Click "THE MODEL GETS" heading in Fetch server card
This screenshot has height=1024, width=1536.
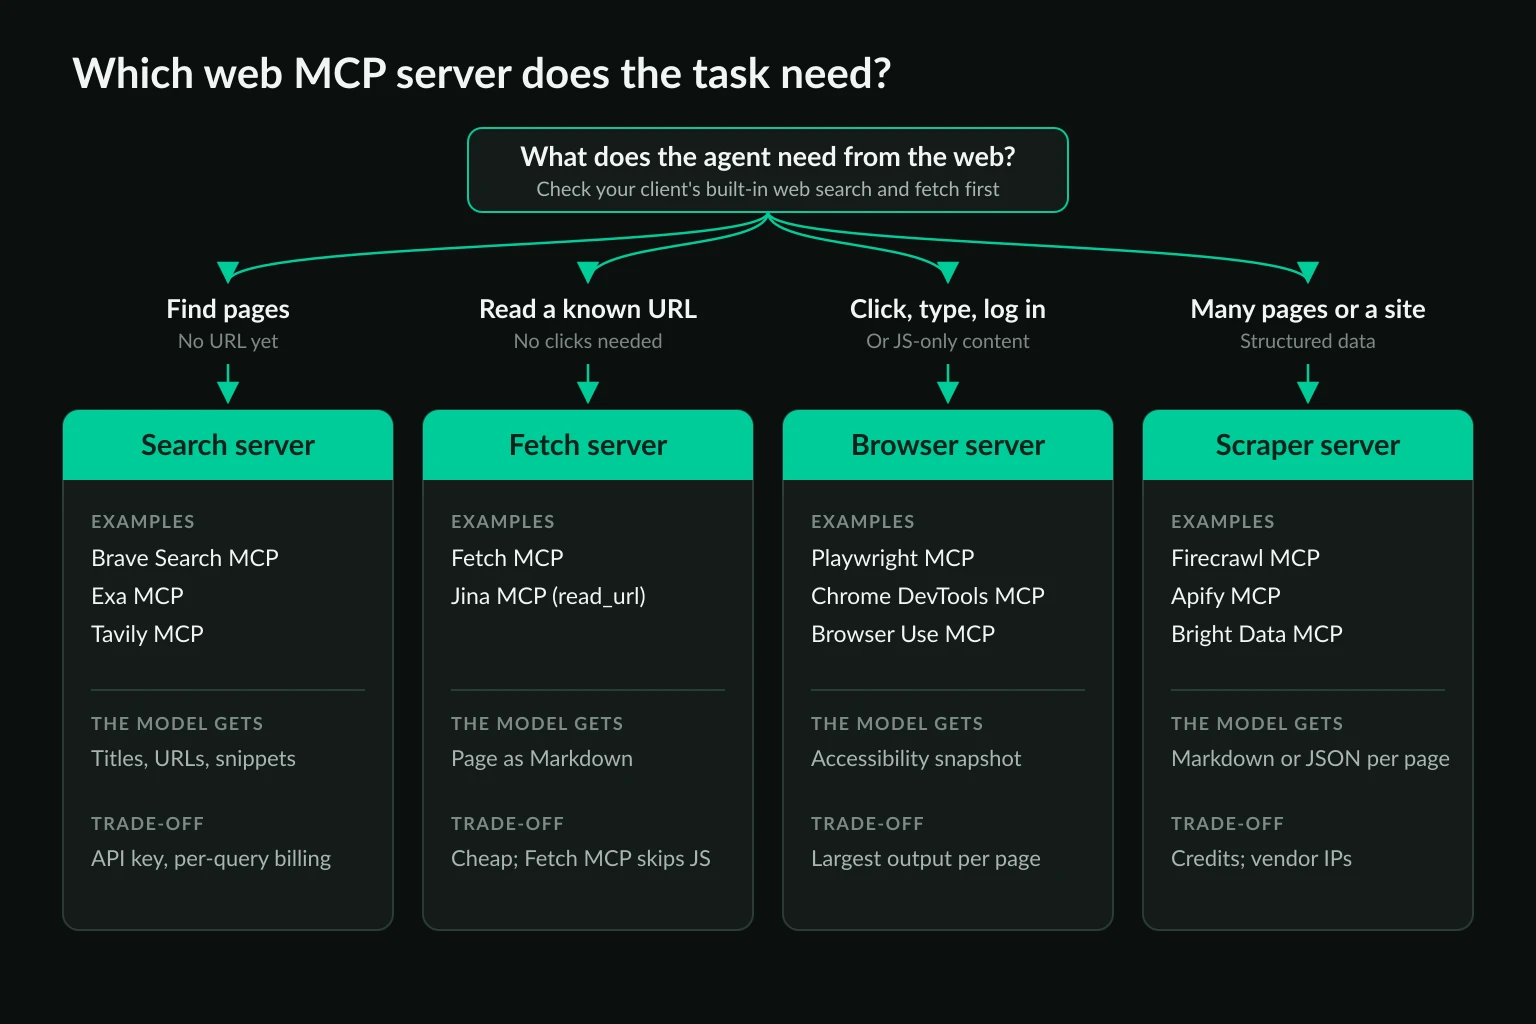(x=537, y=724)
